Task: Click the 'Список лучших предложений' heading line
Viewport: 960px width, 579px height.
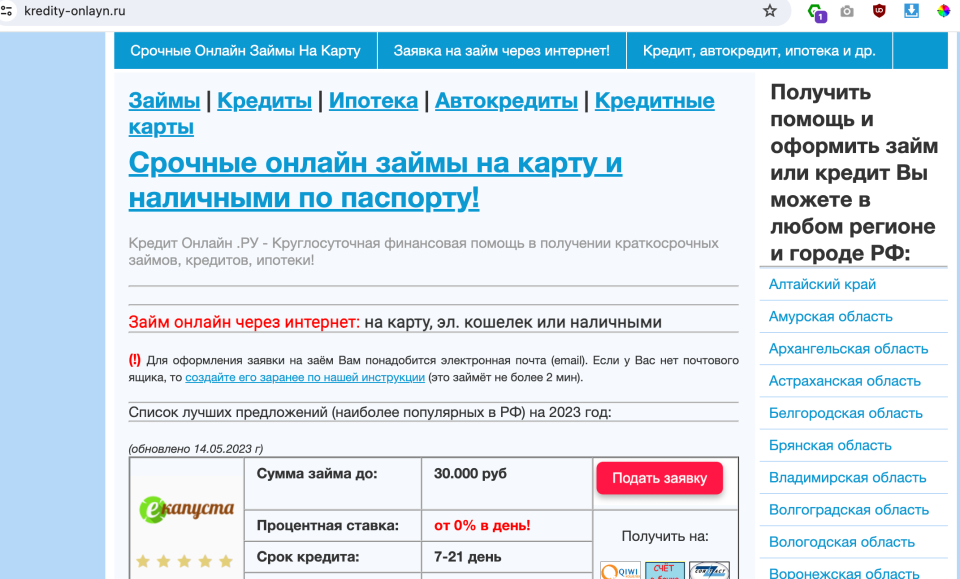Action: pos(370,413)
